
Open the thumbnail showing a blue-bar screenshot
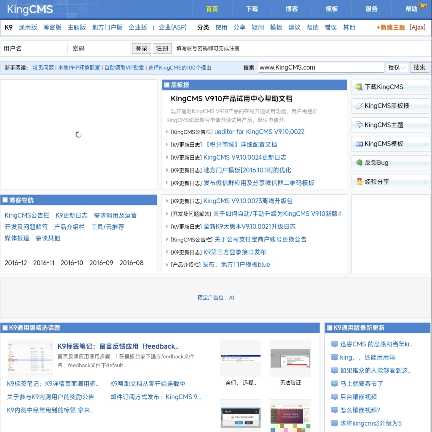click(x=240, y=359)
